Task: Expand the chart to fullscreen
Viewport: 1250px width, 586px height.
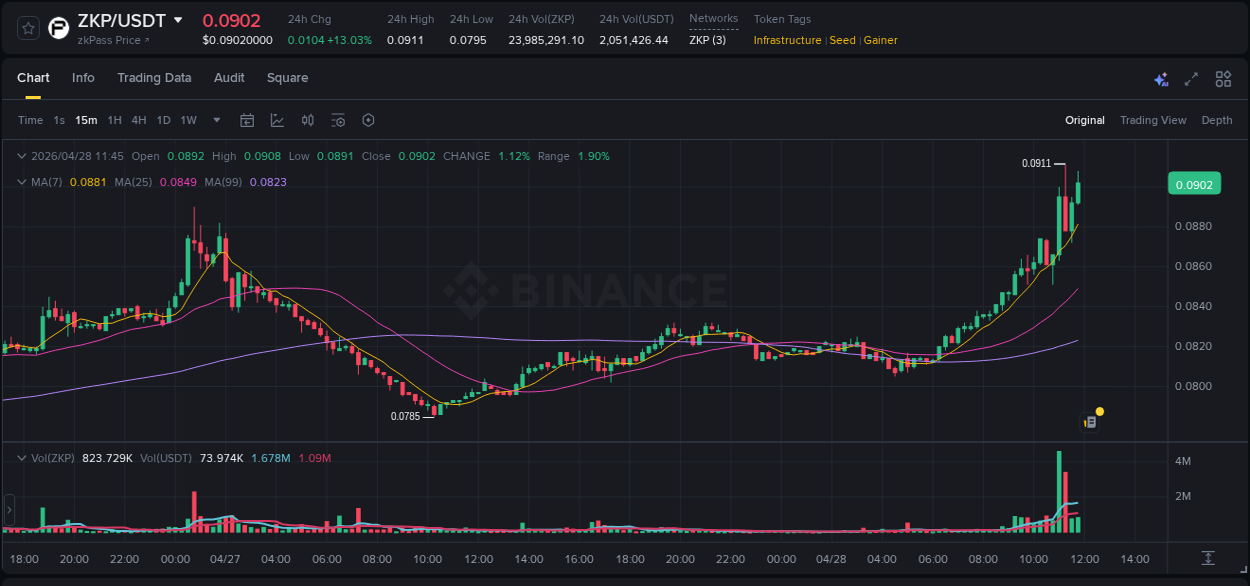Action: [1190, 78]
